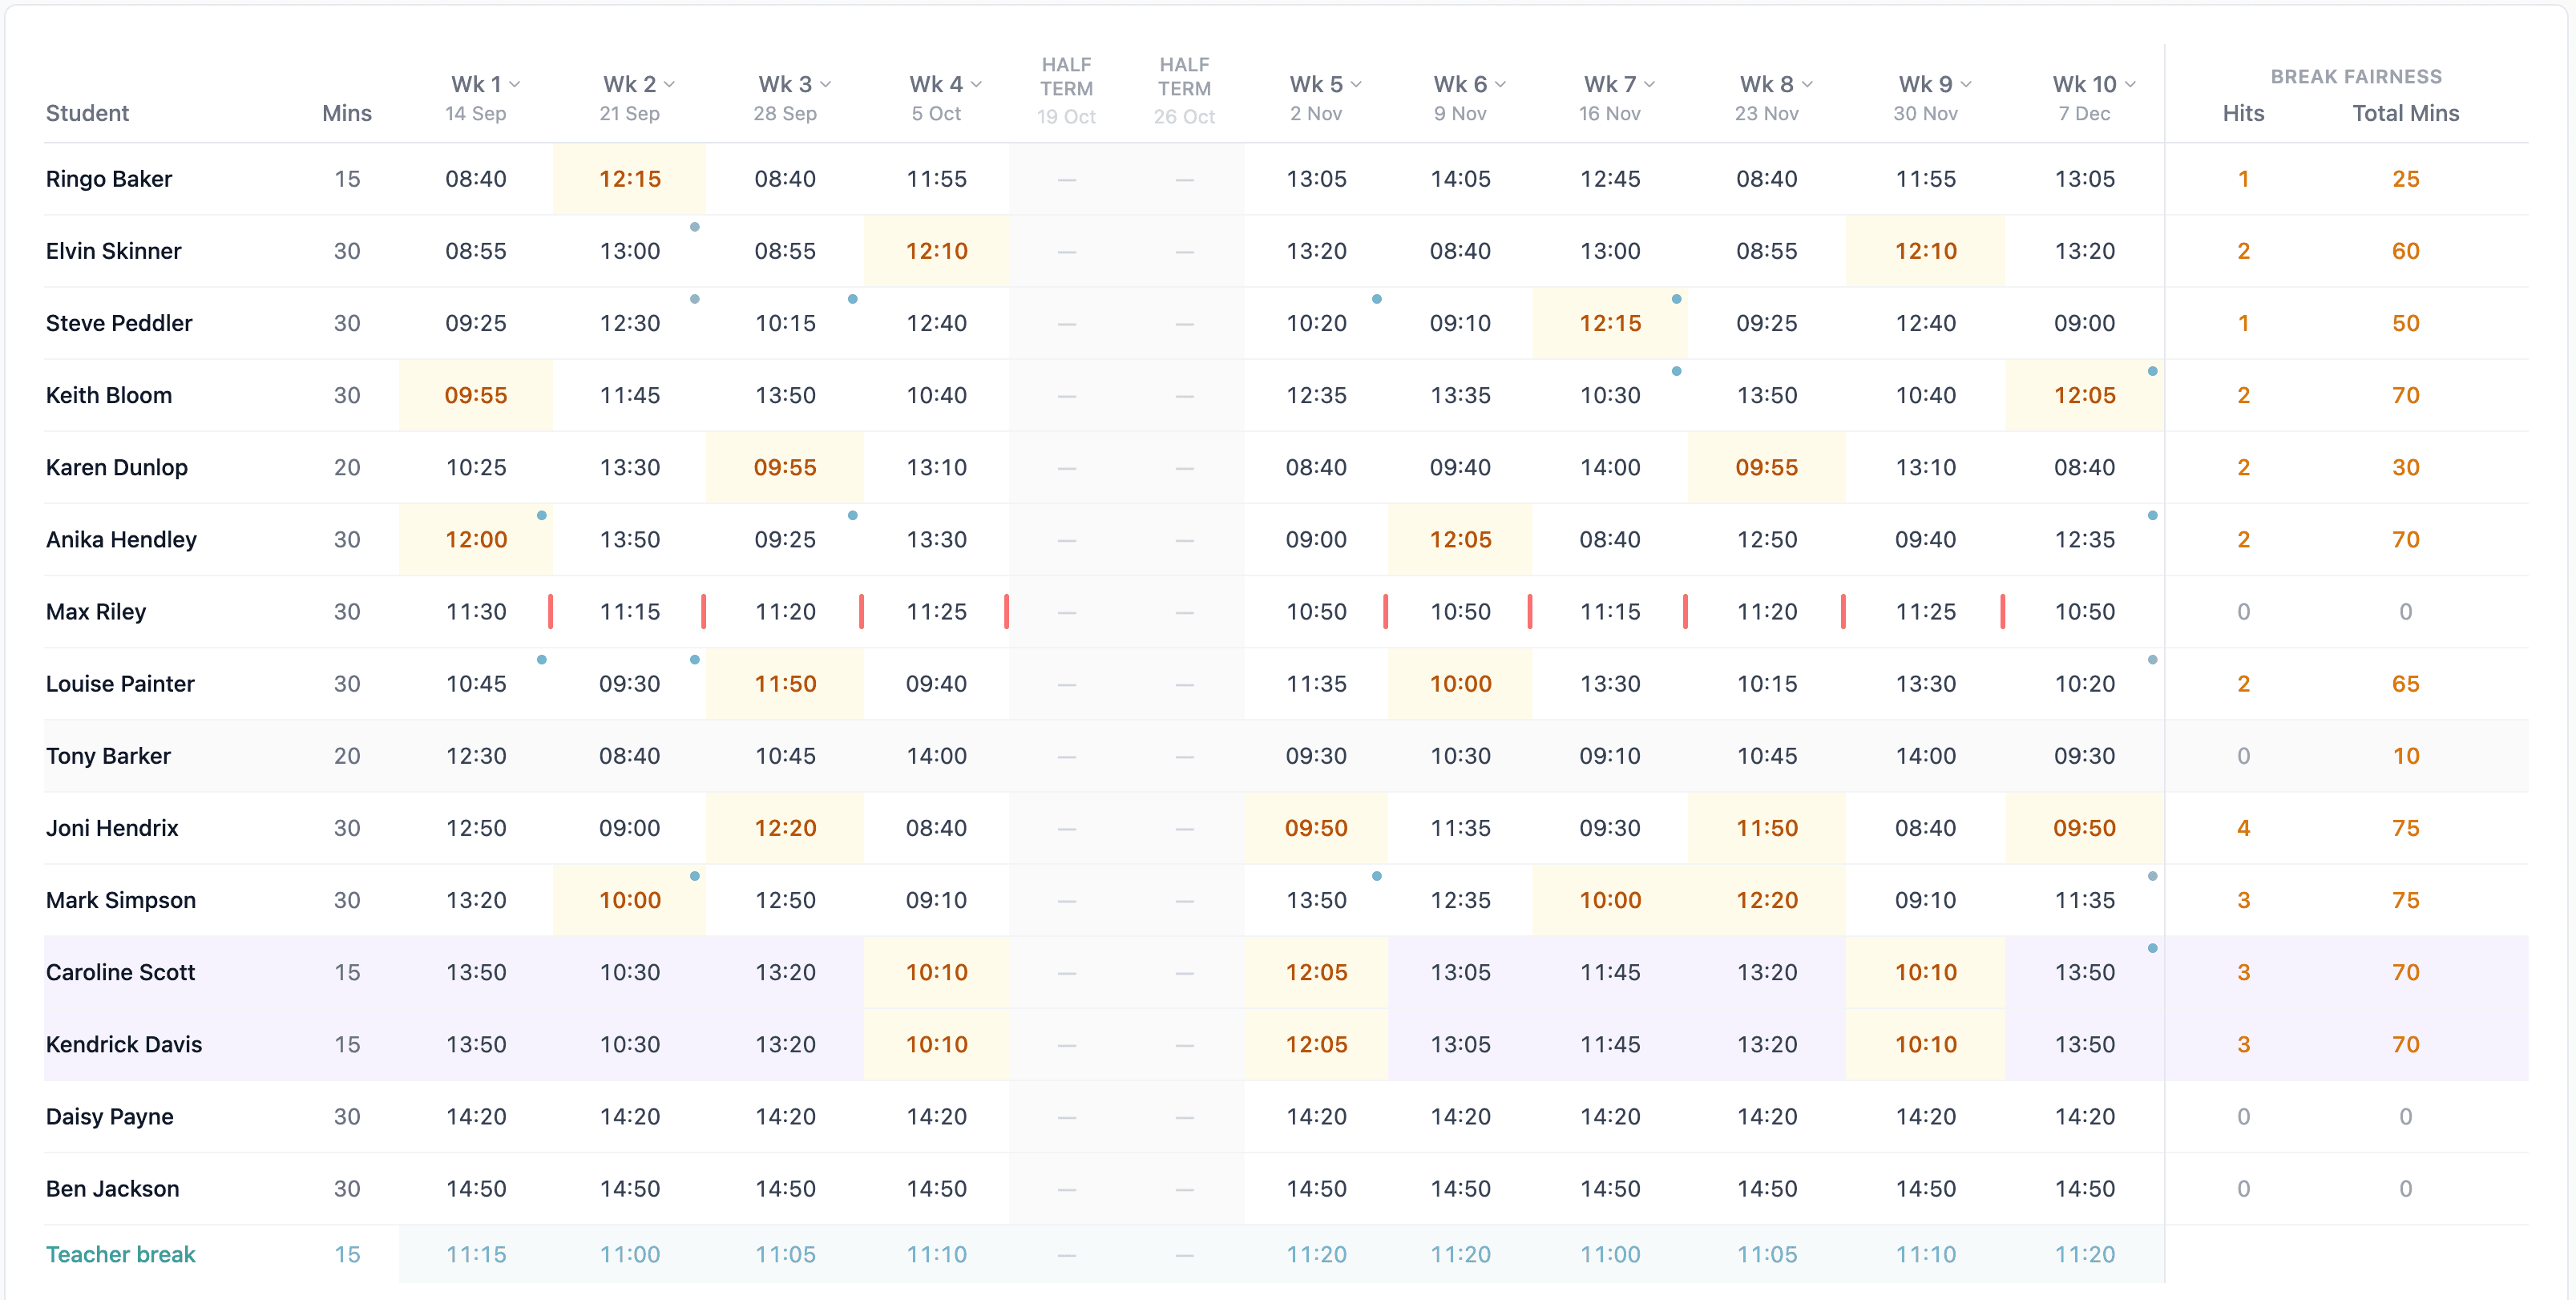Click the blue dot on Keith Bloom's Wk 10 cell
Image resolution: width=2576 pixels, height=1300 pixels.
coord(2152,371)
